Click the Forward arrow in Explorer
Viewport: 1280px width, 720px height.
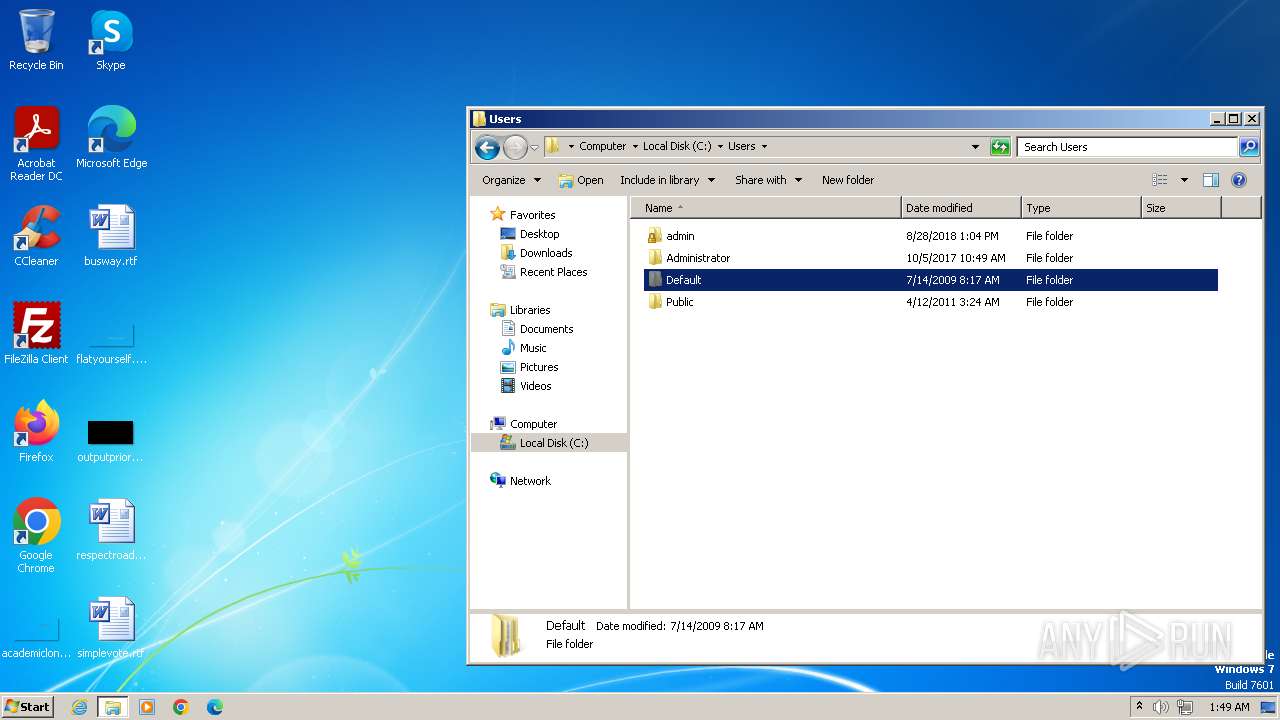click(515, 147)
